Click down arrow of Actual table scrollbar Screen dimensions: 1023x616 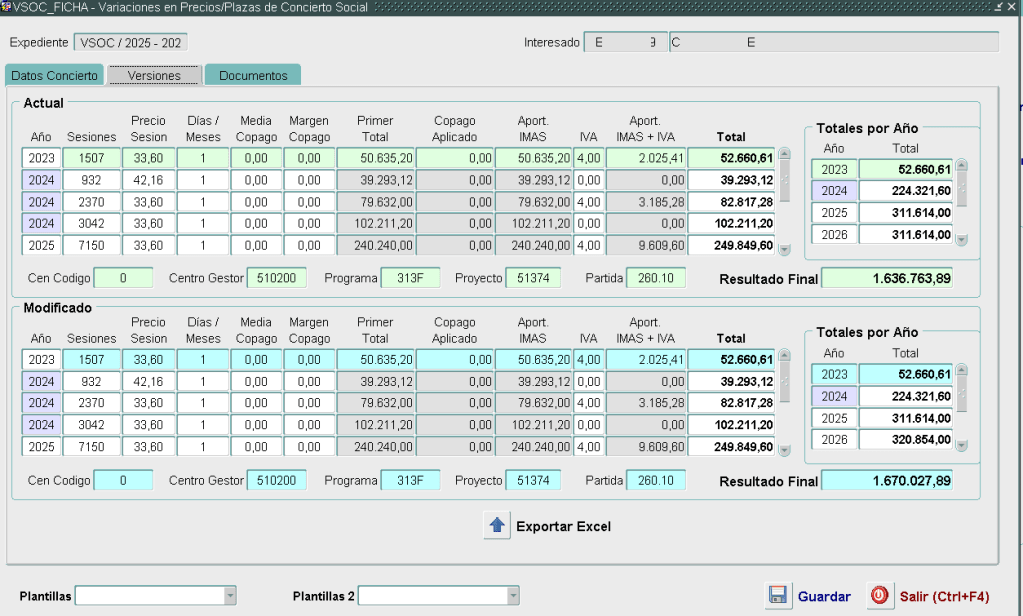[784, 250]
